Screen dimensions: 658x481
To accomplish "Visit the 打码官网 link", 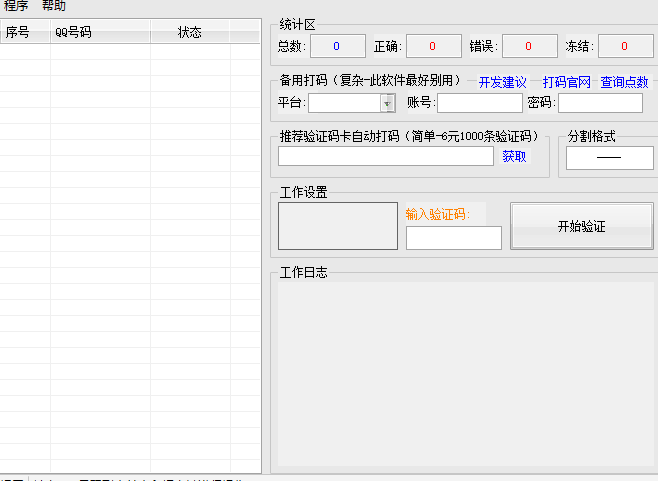I will 567,82.
